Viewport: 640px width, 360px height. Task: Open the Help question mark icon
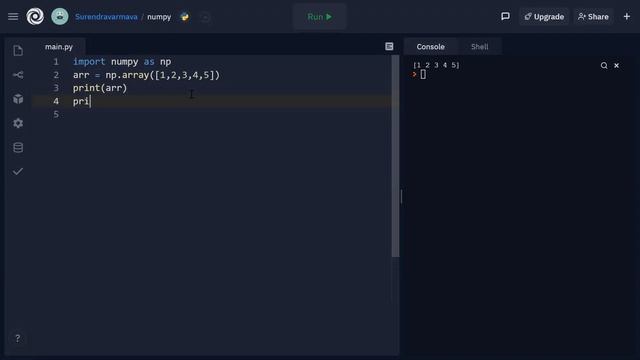18,338
